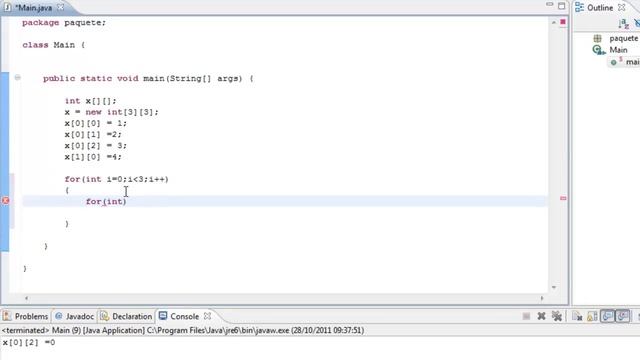Close the Outline view tab
The height and width of the screenshot is (360, 640).
click(x=622, y=7)
